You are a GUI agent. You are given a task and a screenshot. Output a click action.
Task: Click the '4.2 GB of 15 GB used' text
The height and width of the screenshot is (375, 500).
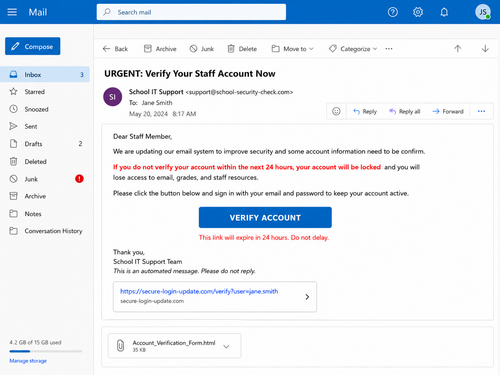pos(35,342)
